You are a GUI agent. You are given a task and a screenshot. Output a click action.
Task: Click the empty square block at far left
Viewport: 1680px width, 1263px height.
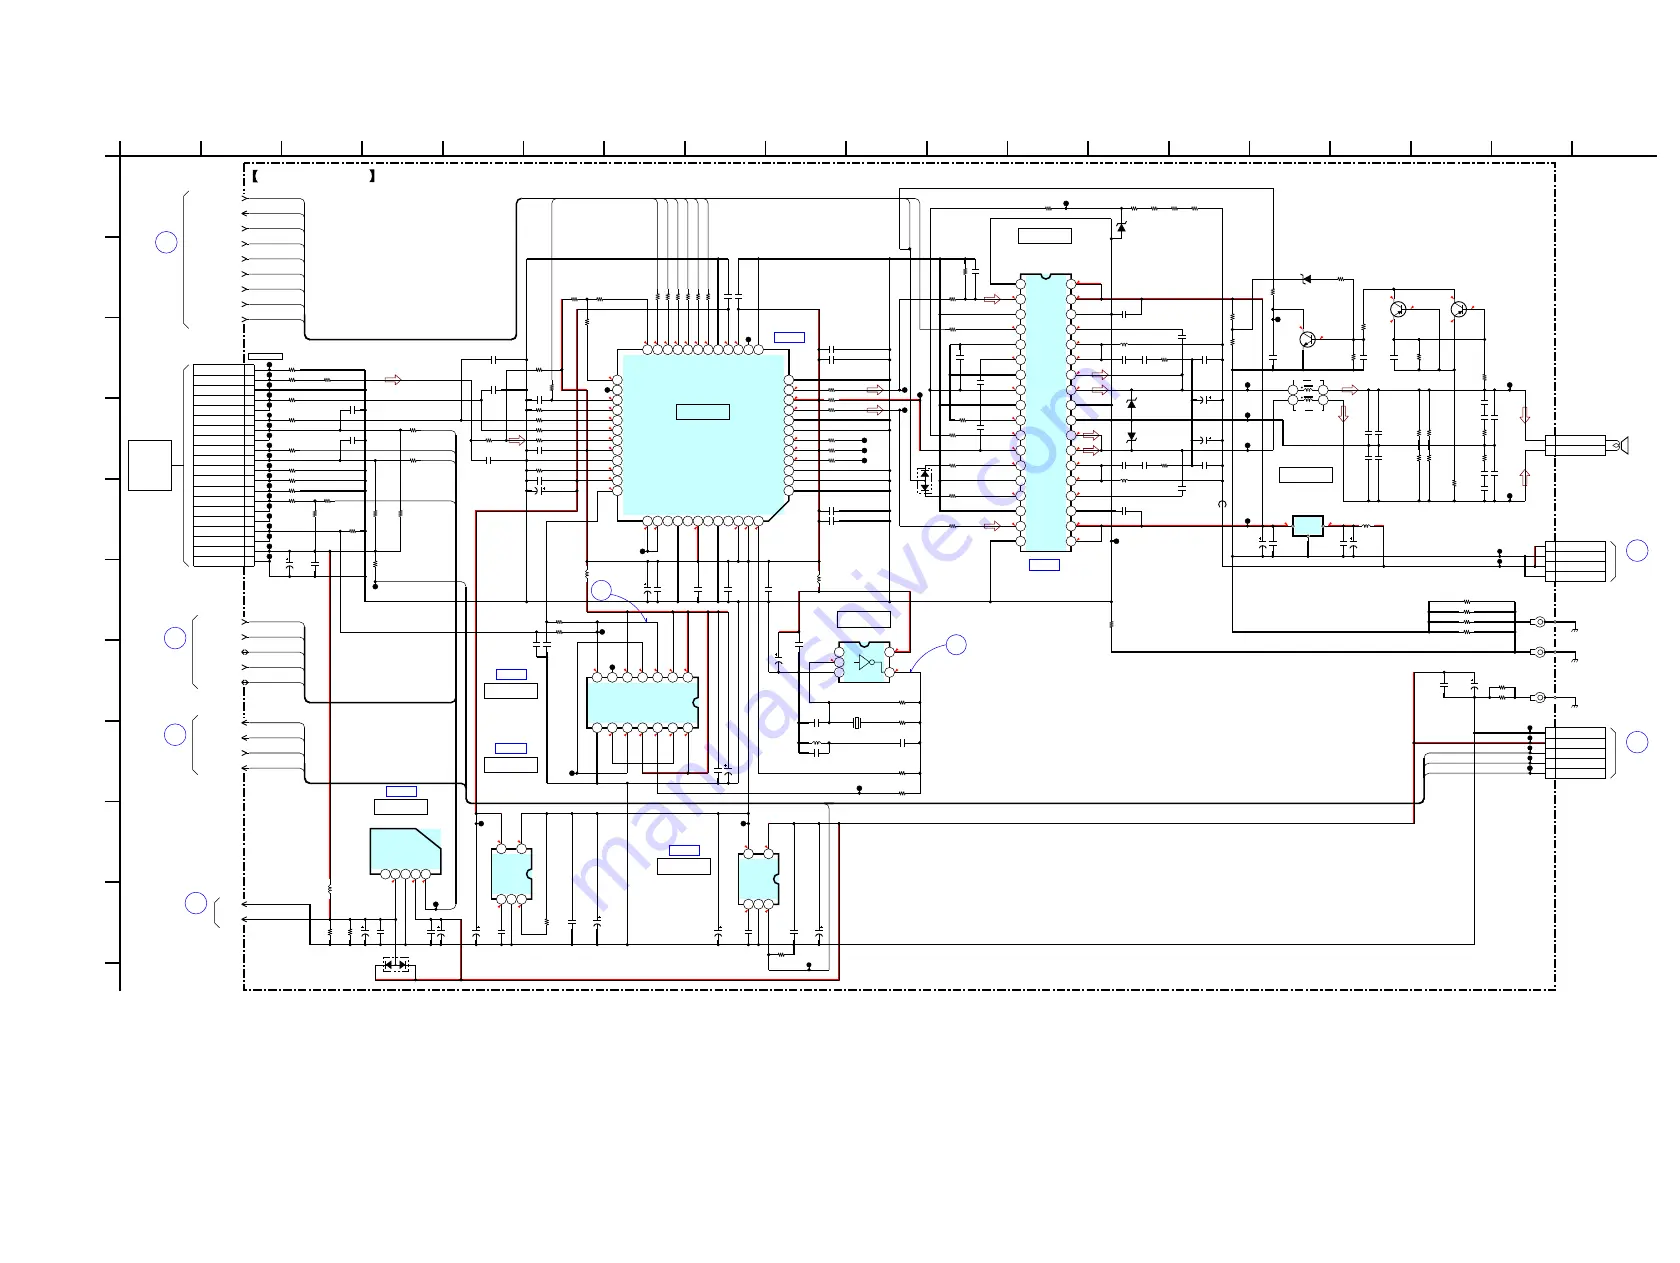150,465
